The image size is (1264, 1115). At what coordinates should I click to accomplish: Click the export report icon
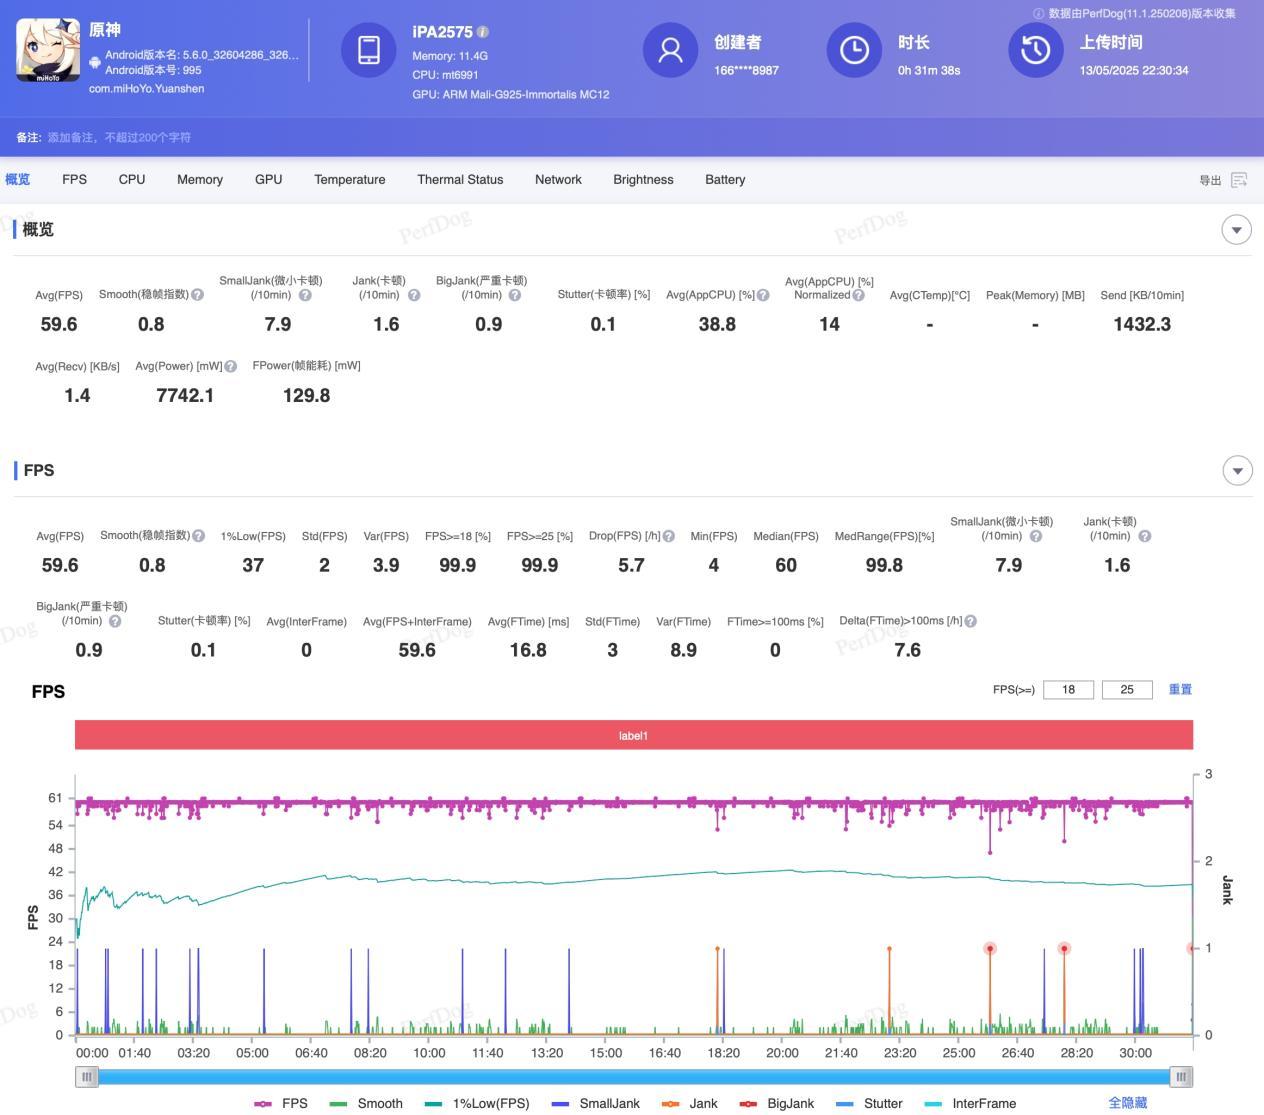(1239, 180)
